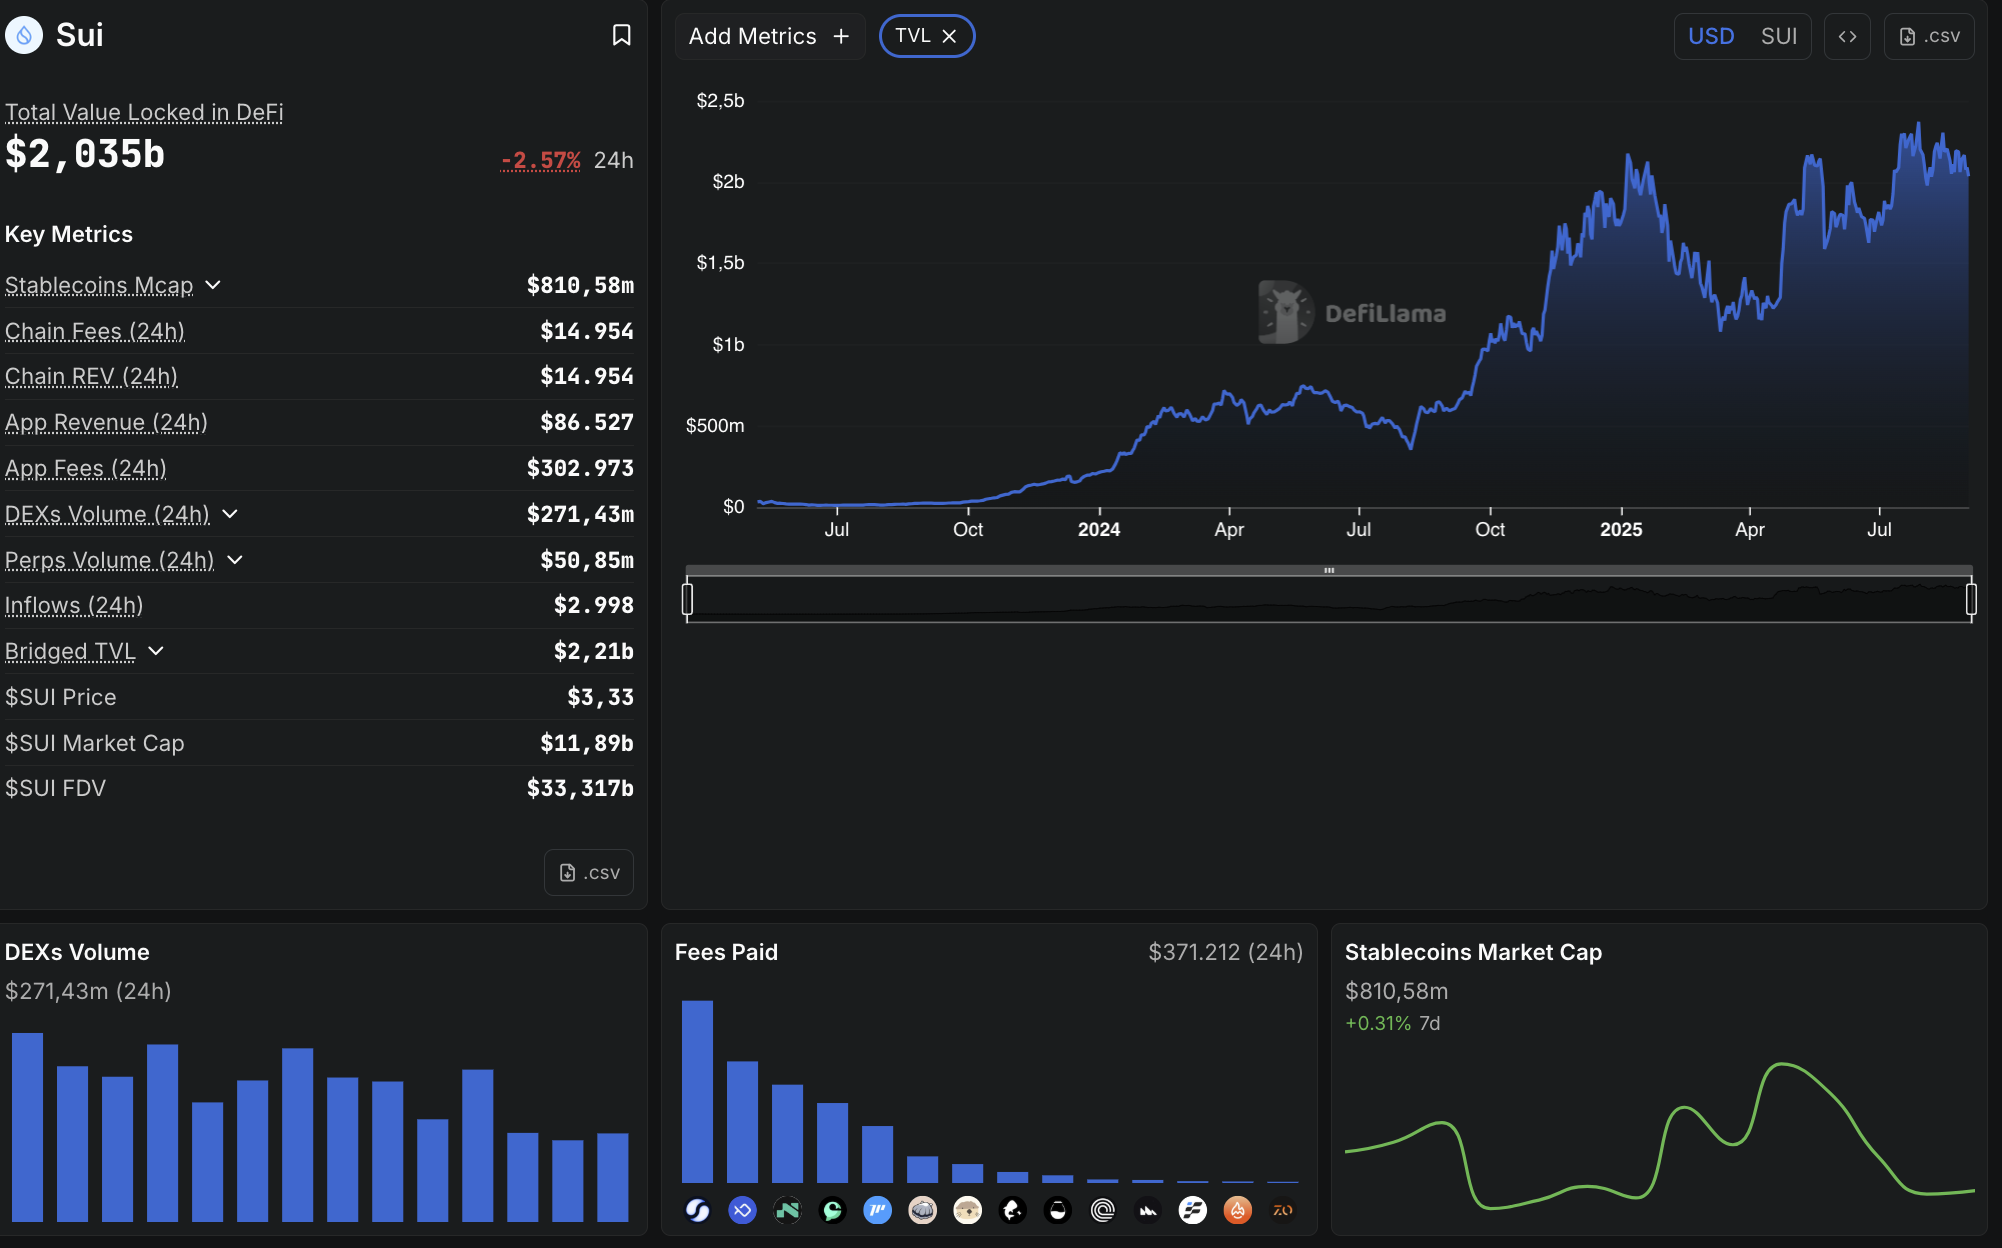Open the Add Metrics menu

tap(768, 36)
